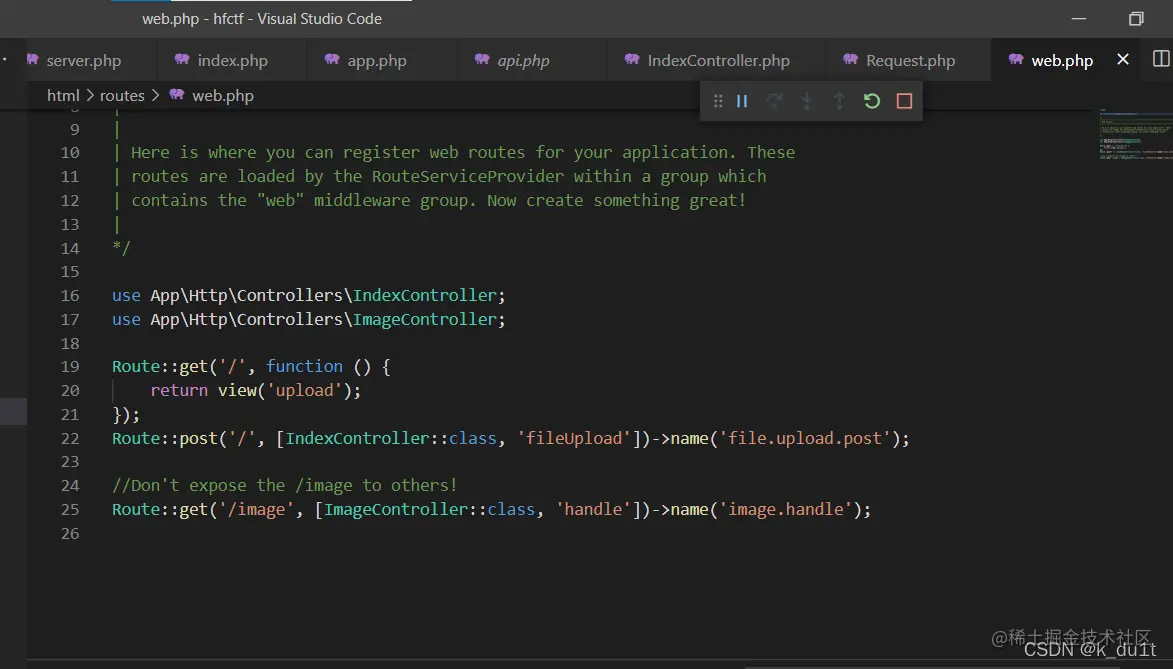Restore down the VS Code window
The width and height of the screenshot is (1173, 669).
[x=1136, y=19]
